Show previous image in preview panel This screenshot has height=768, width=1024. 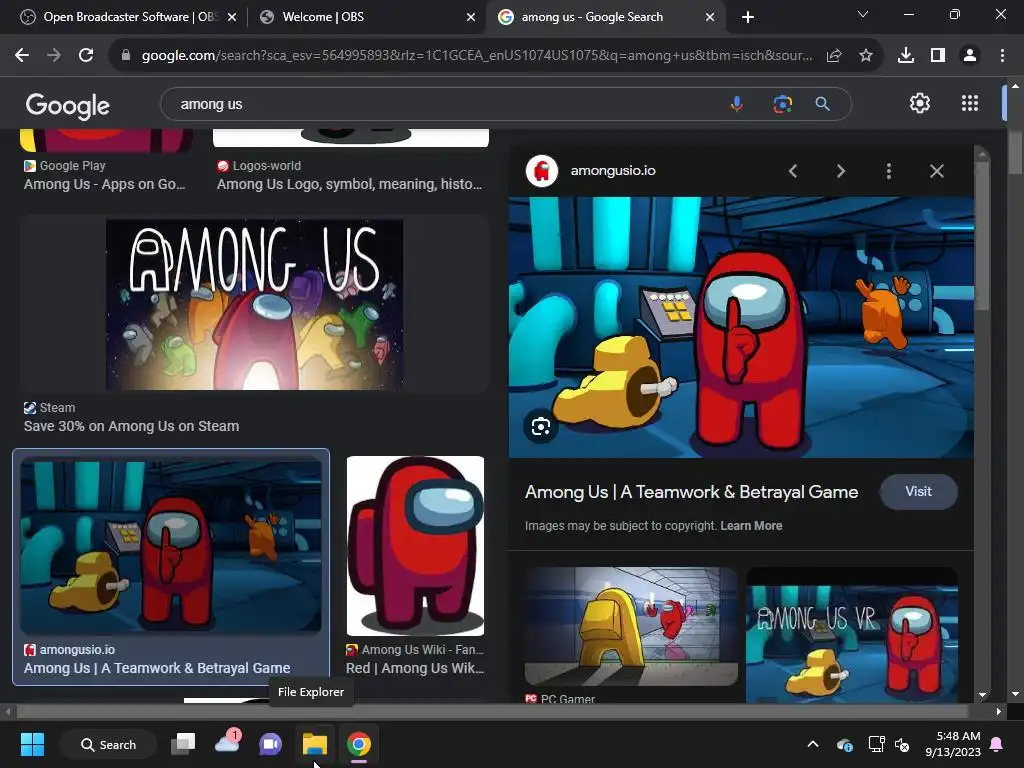click(793, 171)
